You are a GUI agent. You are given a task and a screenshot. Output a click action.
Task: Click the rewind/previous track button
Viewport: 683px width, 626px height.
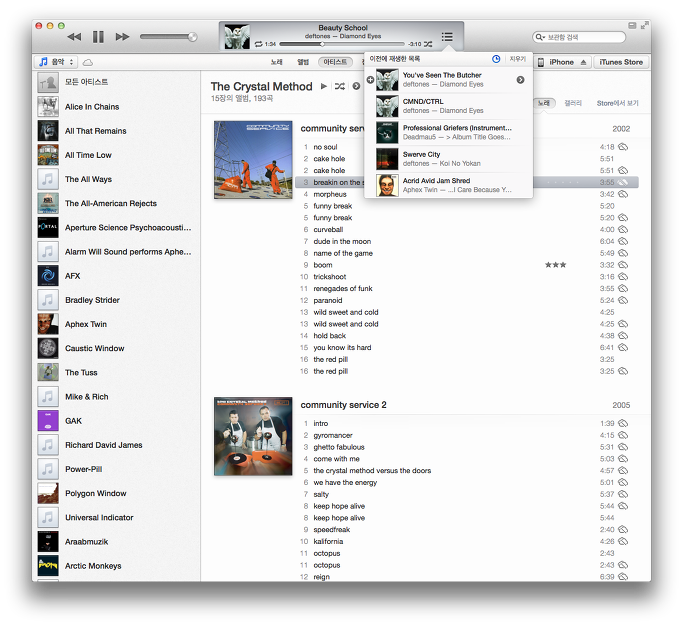tap(74, 37)
